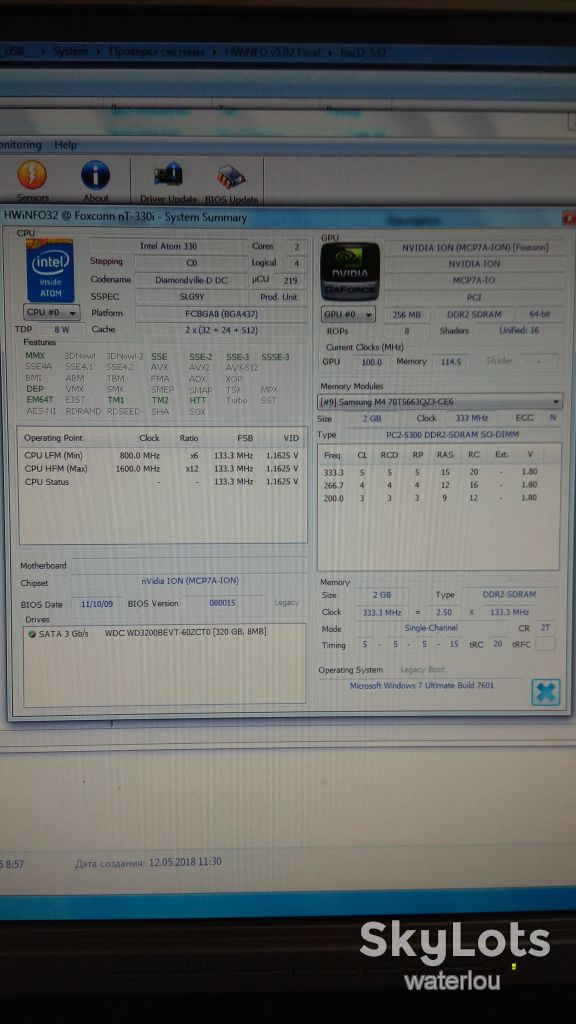Viewport: 576px width, 1024px height.
Task: Click the Intel Atom CPU logo
Action: pos(50,271)
